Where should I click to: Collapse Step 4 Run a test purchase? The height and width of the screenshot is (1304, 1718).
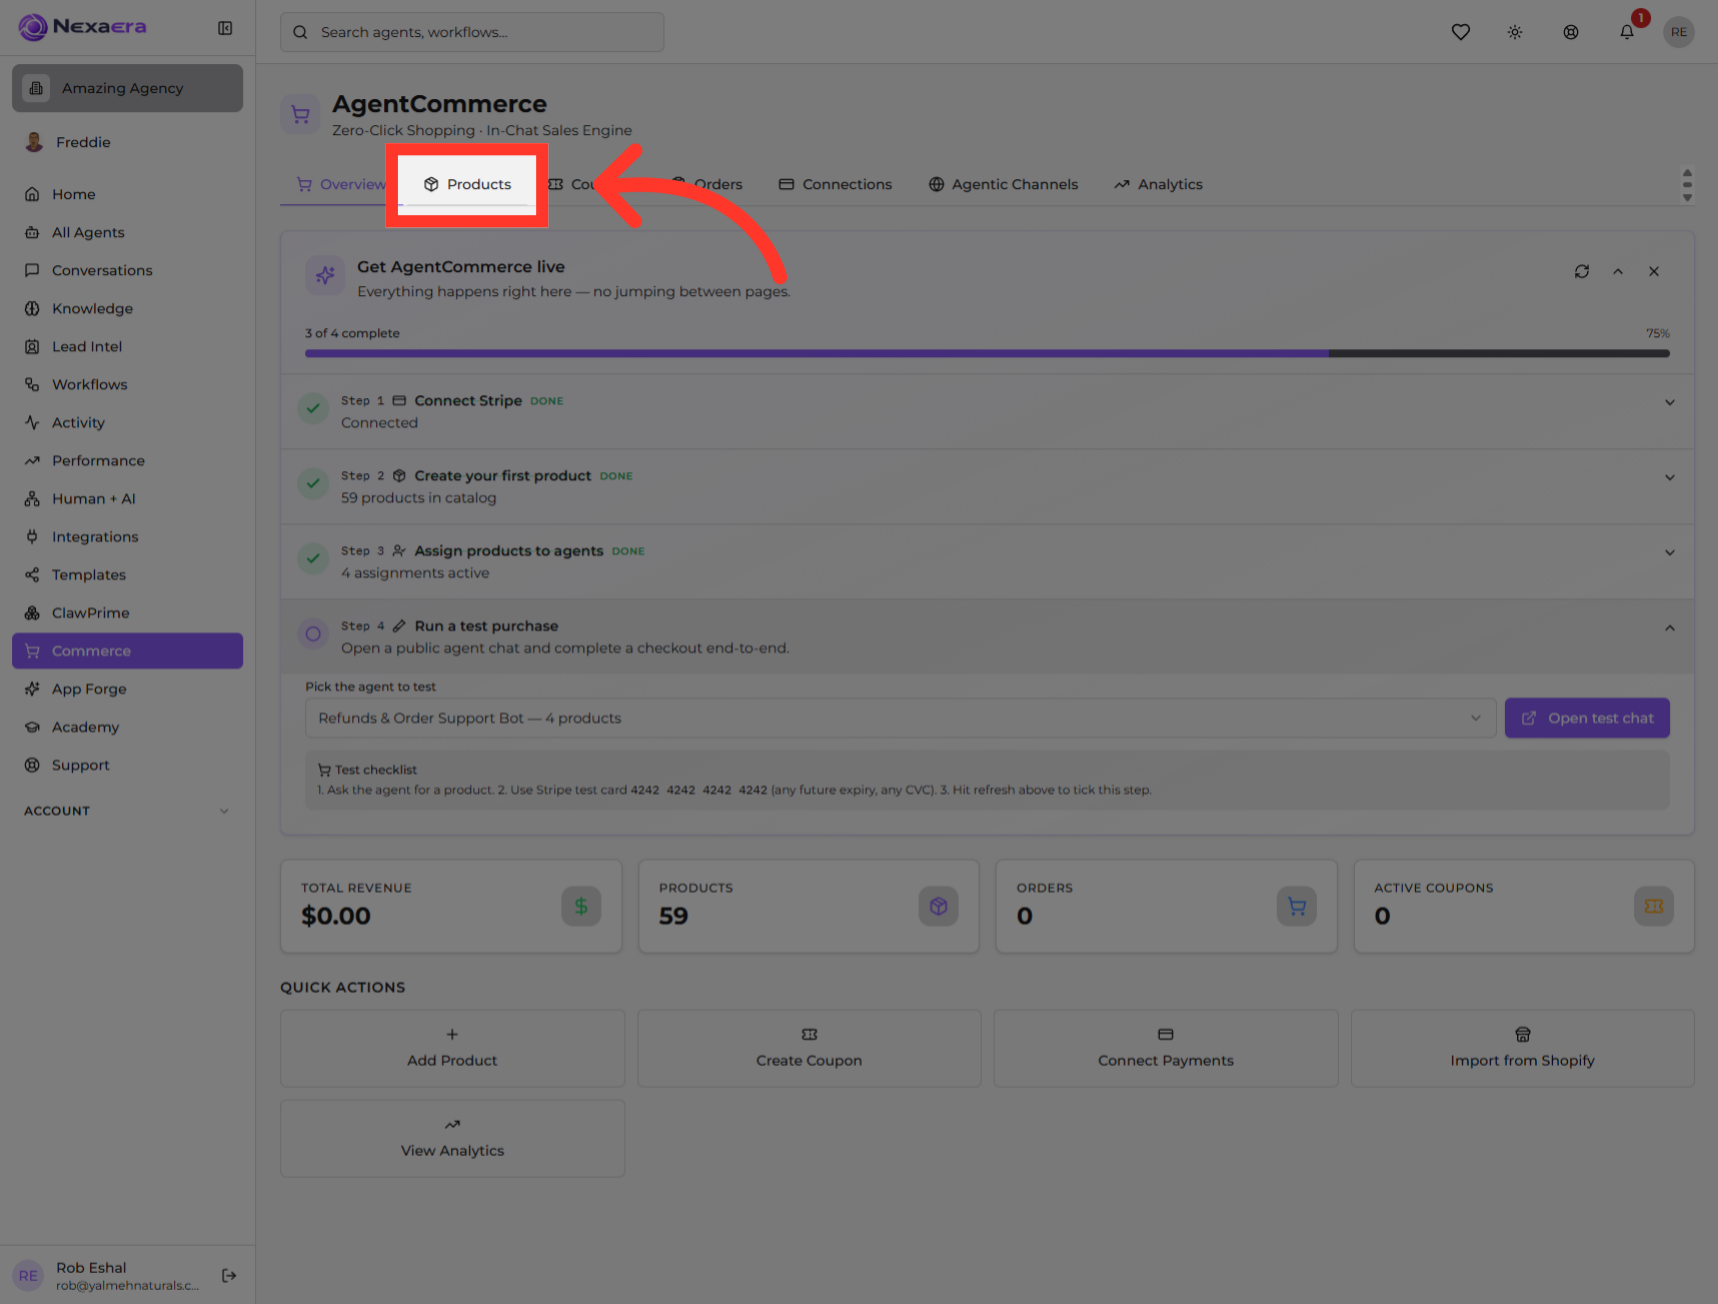[x=1669, y=628]
